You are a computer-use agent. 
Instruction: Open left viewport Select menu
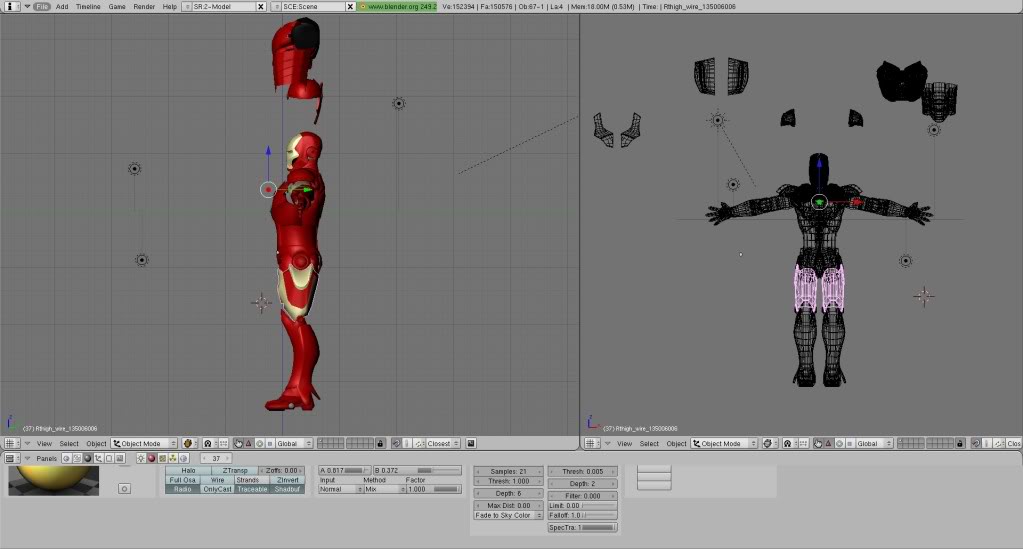click(x=69, y=443)
